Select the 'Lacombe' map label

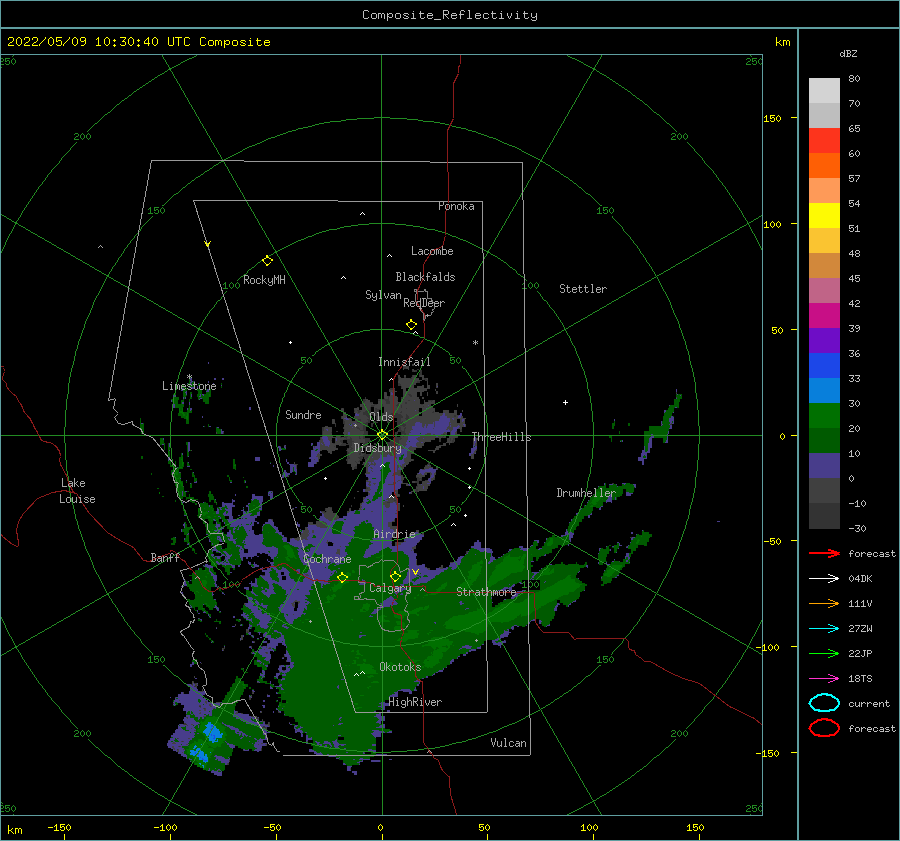point(432,251)
